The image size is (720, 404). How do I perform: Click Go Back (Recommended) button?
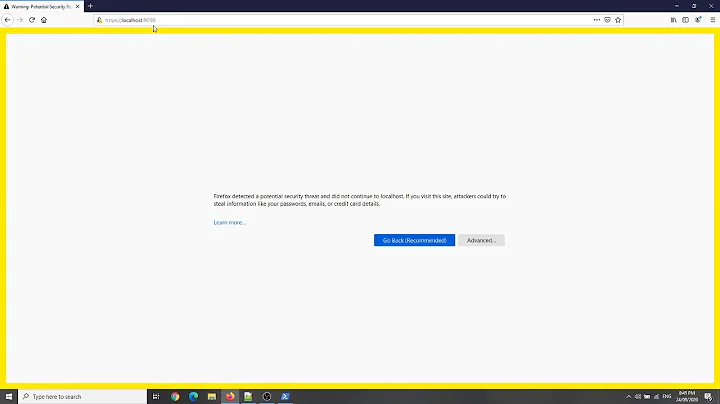414,240
